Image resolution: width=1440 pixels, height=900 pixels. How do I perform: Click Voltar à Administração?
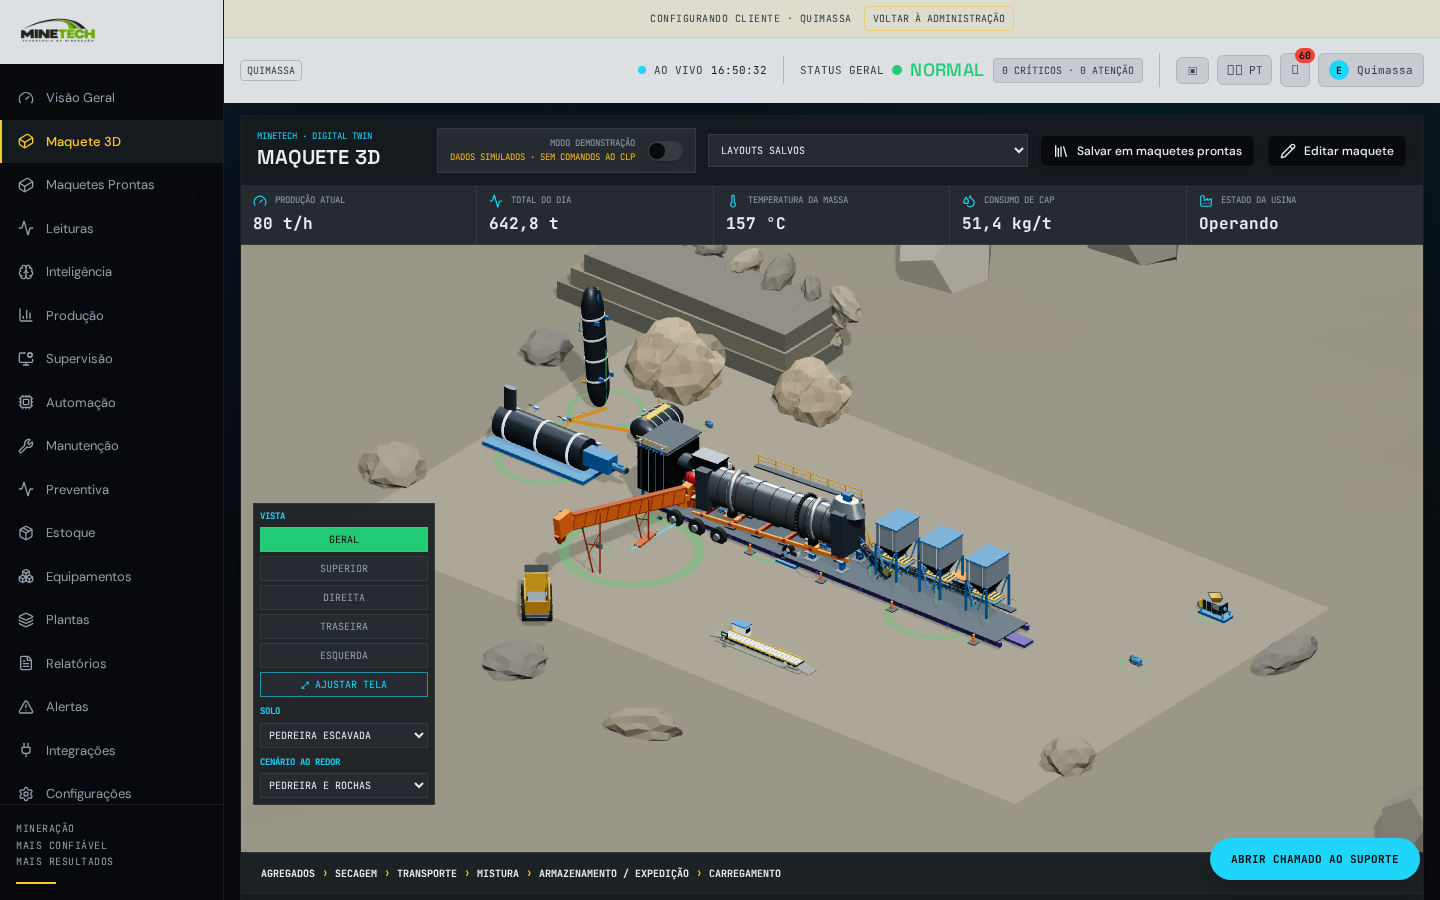939,18
